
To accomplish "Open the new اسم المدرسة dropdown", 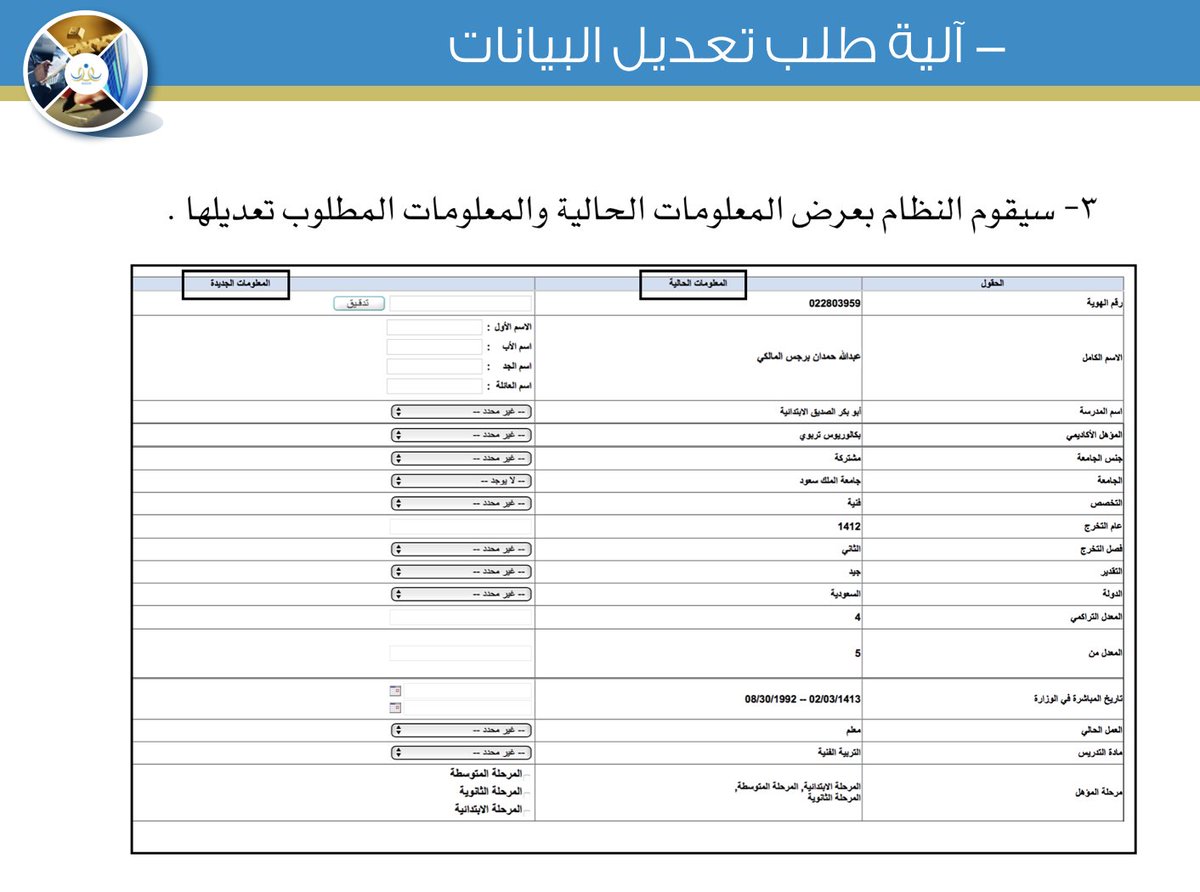I will coord(461,411).
